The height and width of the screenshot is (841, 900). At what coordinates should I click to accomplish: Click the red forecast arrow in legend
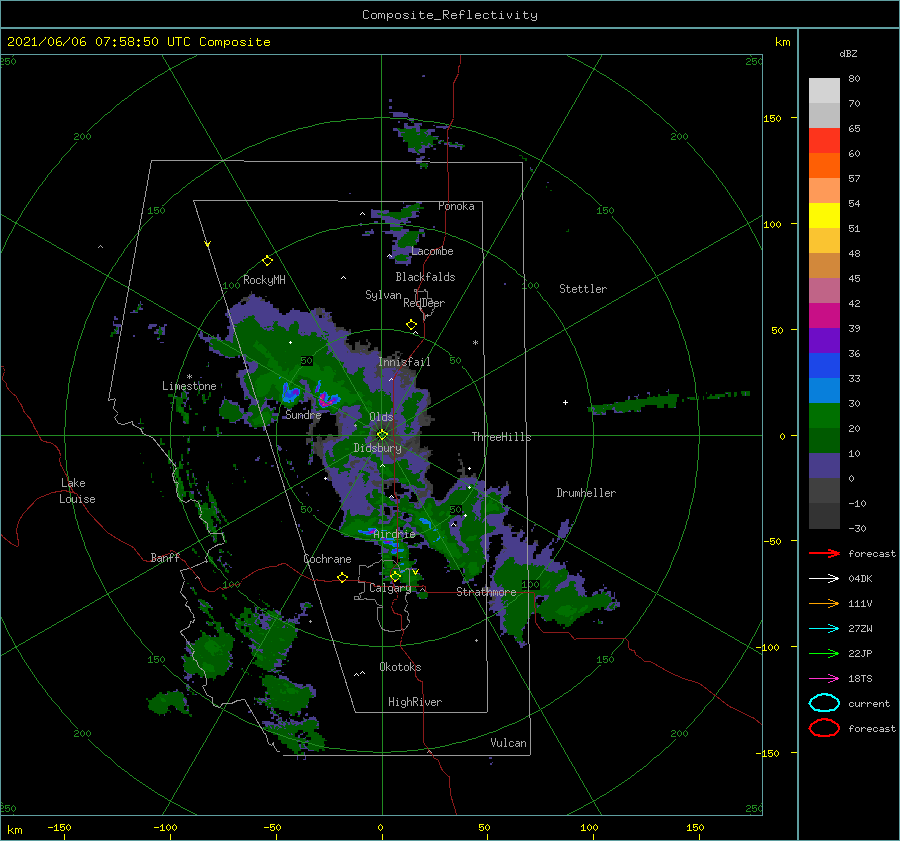pos(824,553)
